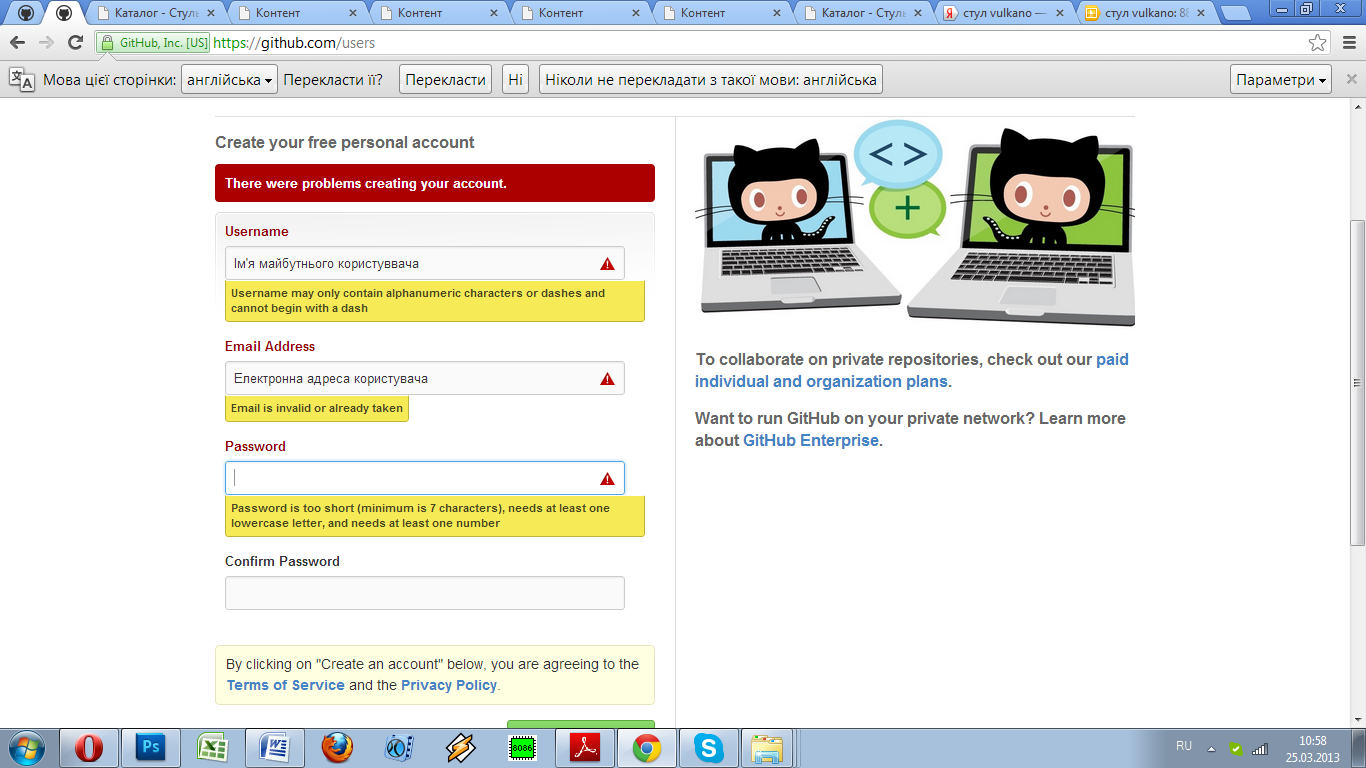Open Excel from the taskbar
The width and height of the screenshot is (1366, 768).
pos(212,748)
